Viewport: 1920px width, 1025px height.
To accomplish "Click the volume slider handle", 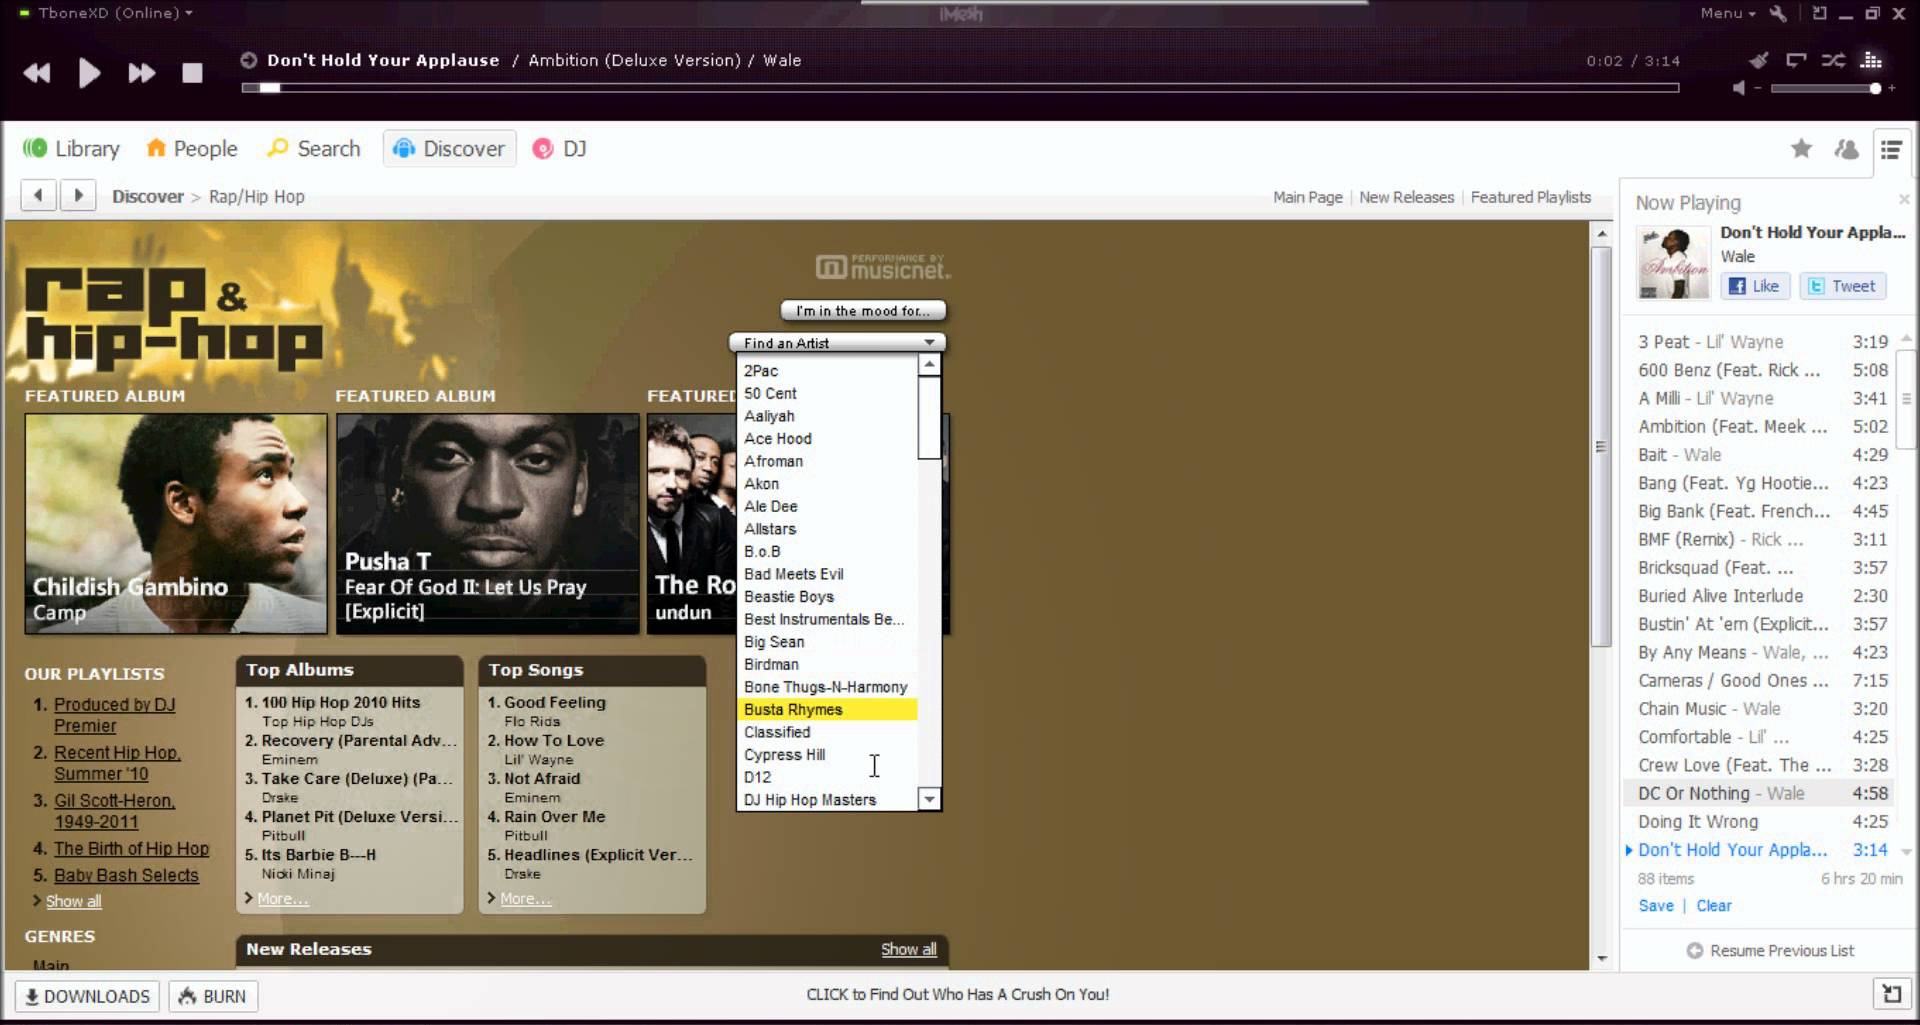I will pos(1876,88).
